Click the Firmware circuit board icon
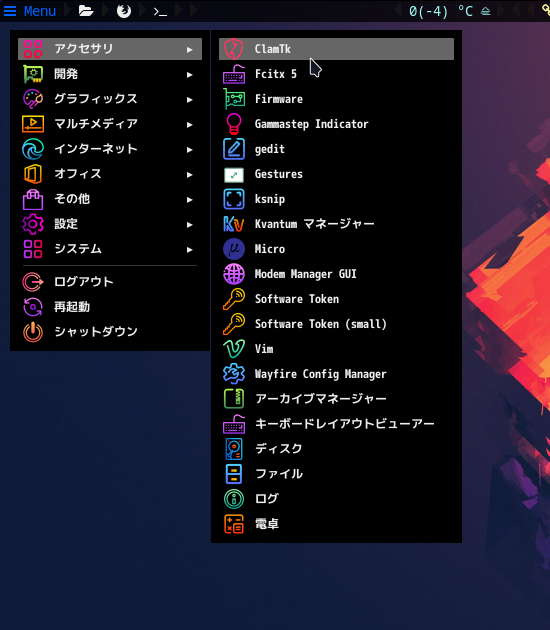This screenshot has width=550, height=630. 234,99
